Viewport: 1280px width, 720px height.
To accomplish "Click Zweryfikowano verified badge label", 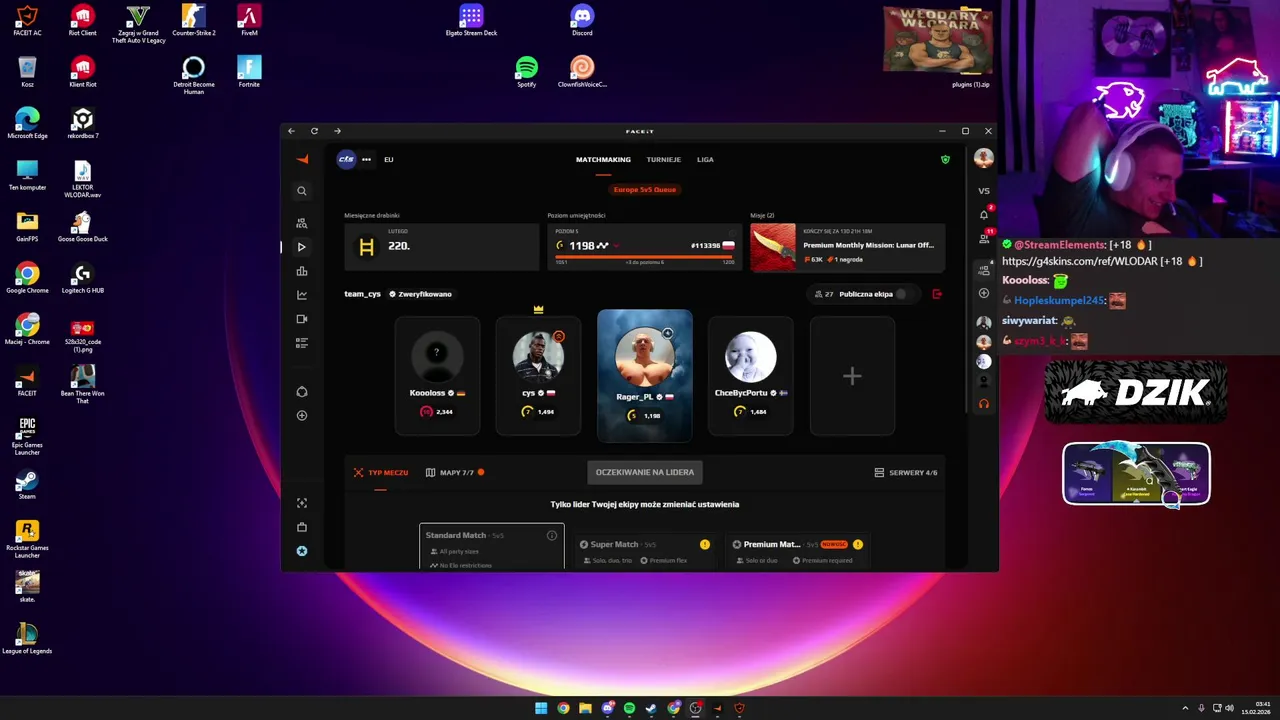I will click(420, 294).
